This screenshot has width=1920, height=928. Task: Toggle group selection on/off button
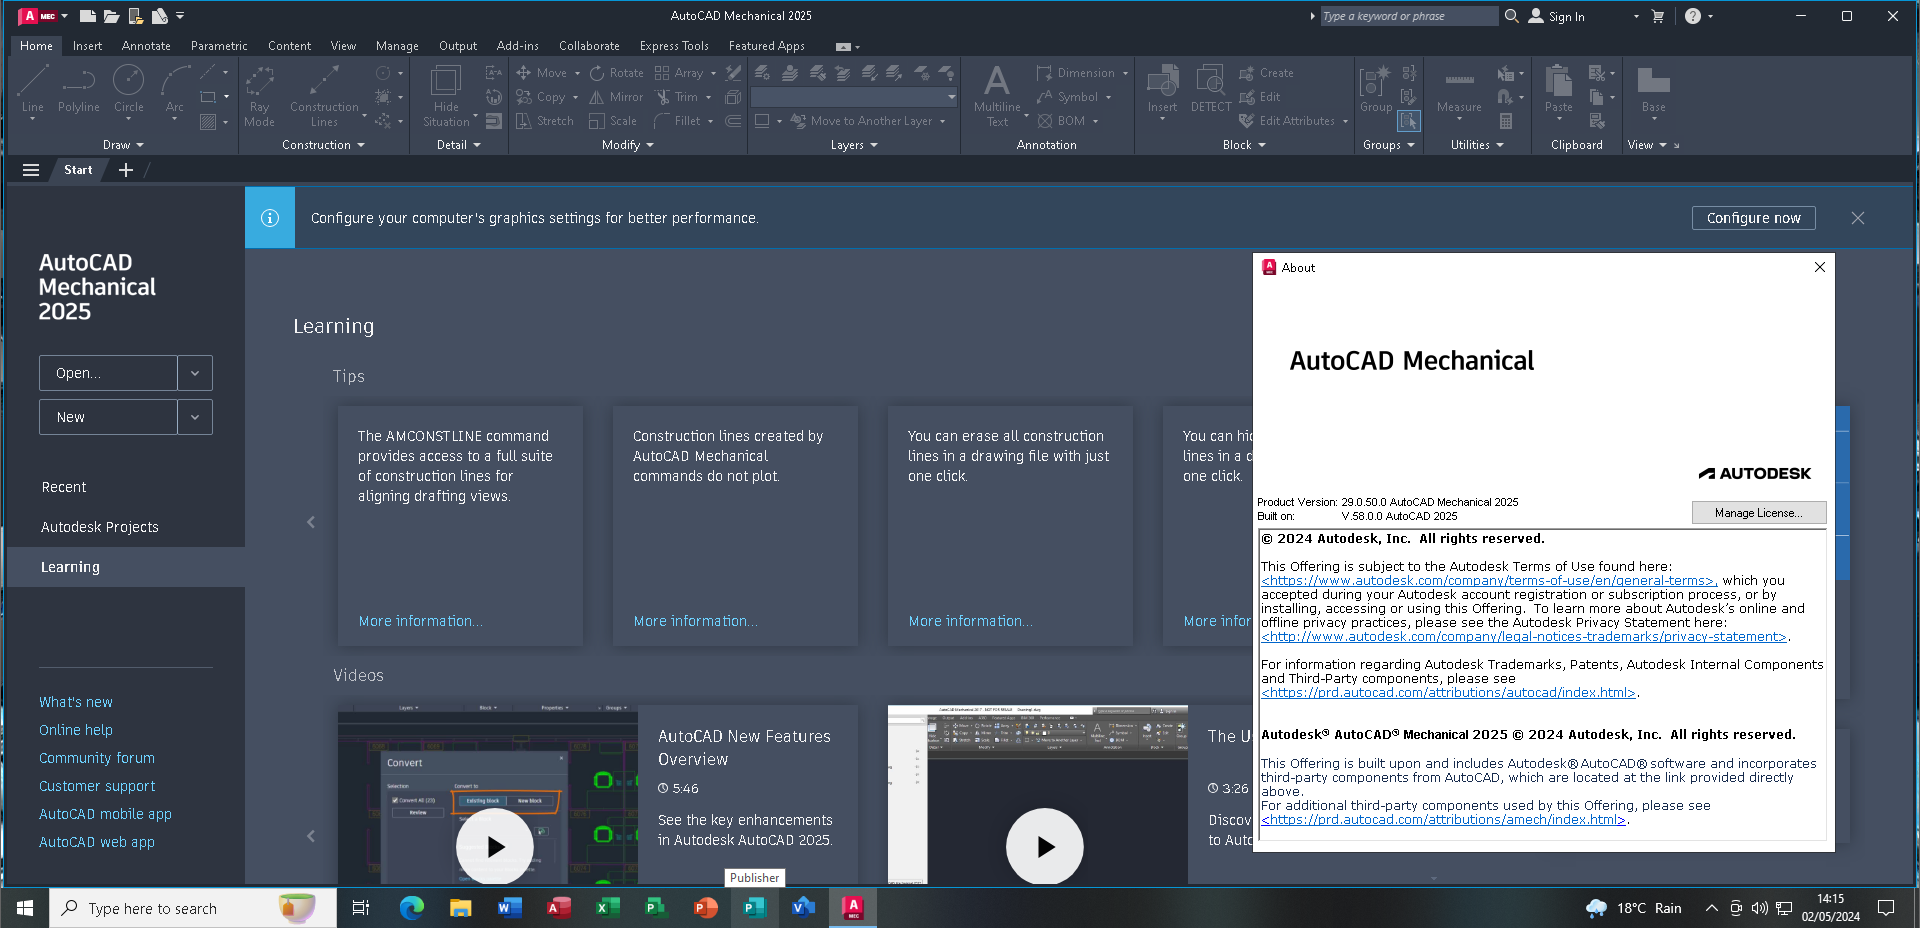point(1409,121)
